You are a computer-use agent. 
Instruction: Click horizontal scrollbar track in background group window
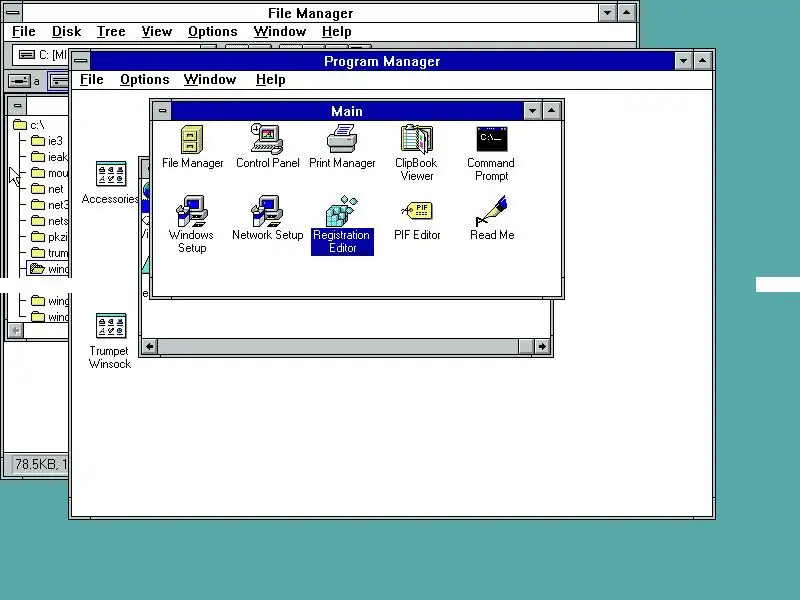[x=338, y=346]
